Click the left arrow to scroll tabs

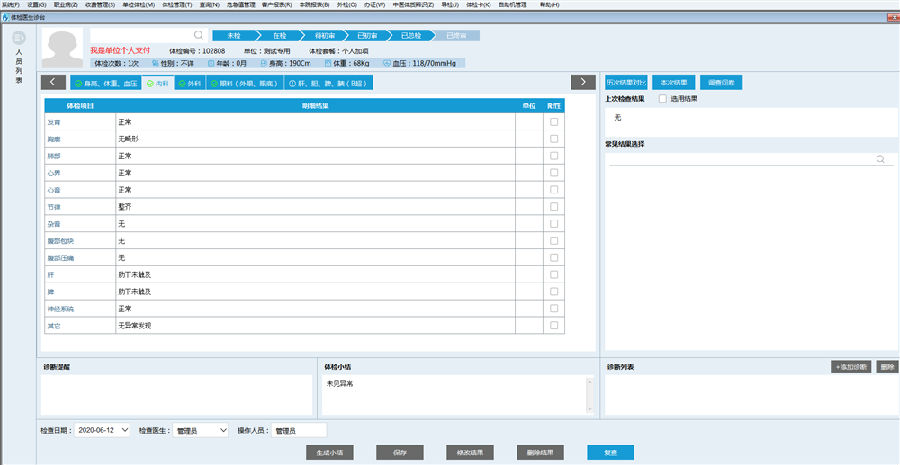(x=54, y=82)
